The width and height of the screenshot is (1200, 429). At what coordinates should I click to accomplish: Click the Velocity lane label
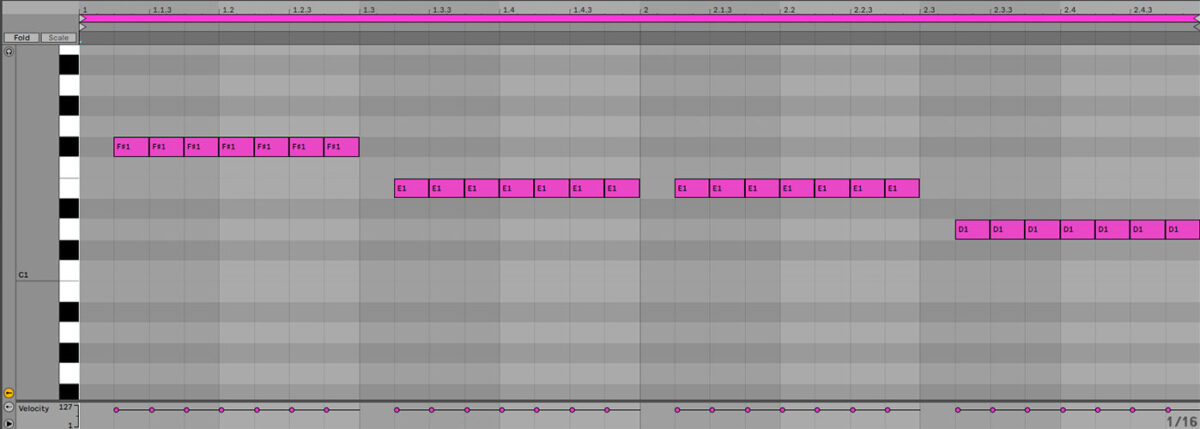[34, 408]
